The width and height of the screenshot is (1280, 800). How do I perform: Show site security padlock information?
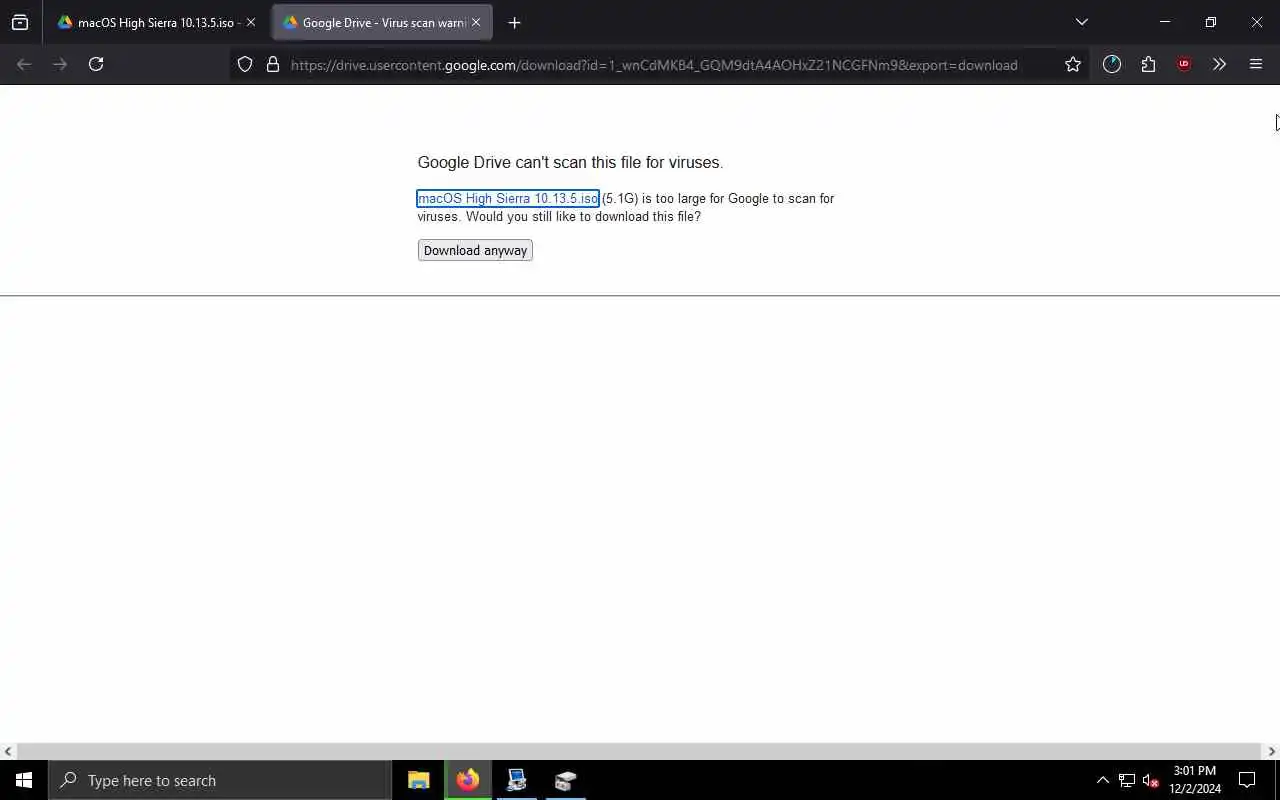click(x=272, y=64)
